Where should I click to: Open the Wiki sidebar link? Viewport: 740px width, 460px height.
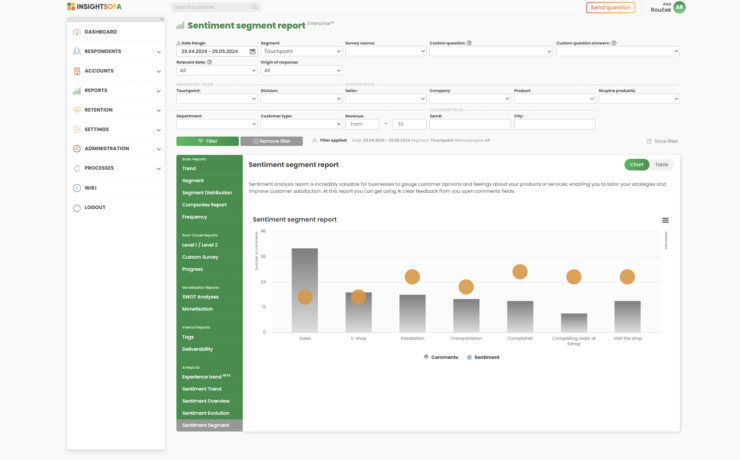click(91, 188)
